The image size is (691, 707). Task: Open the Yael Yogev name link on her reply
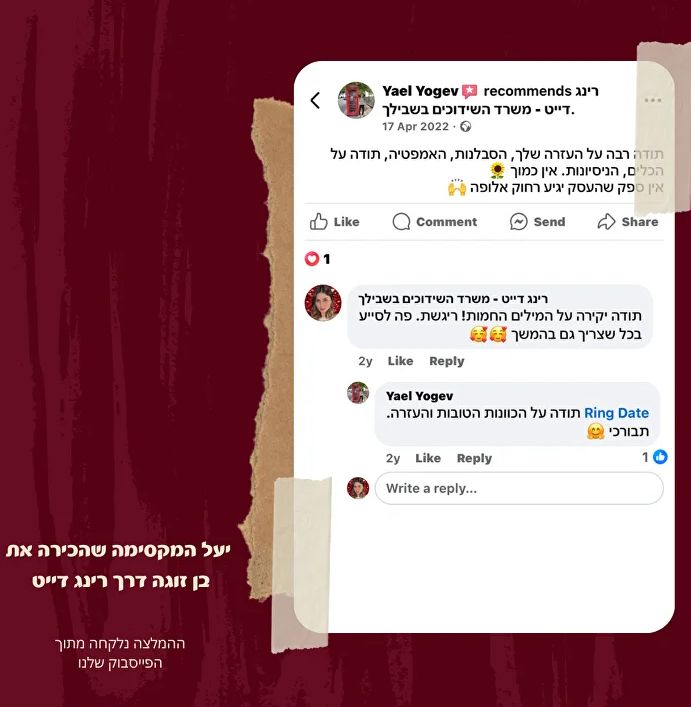[x=420, y=396]
